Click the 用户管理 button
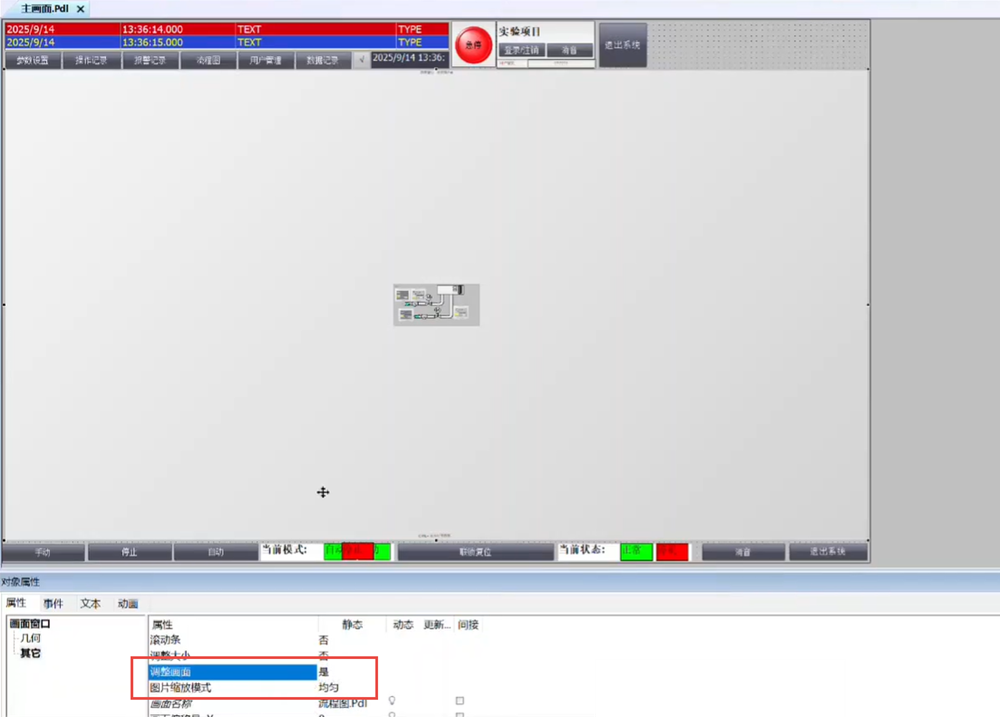The width and height of the screenshot is (1000, 717). point(266,61)
